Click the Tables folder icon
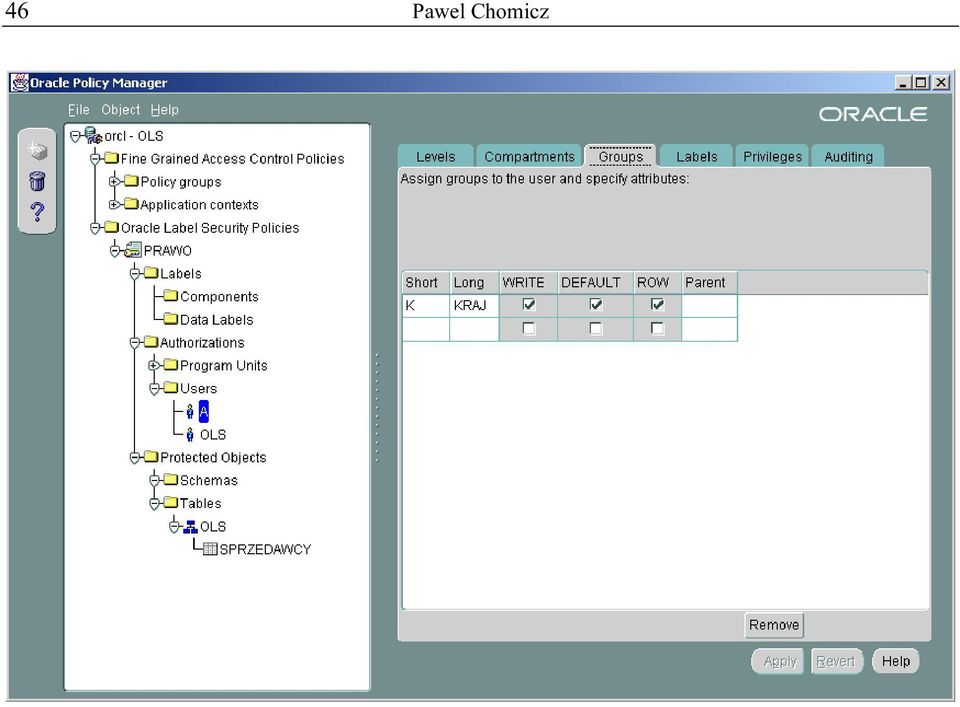Screen dimensions: 960x707 171,503
